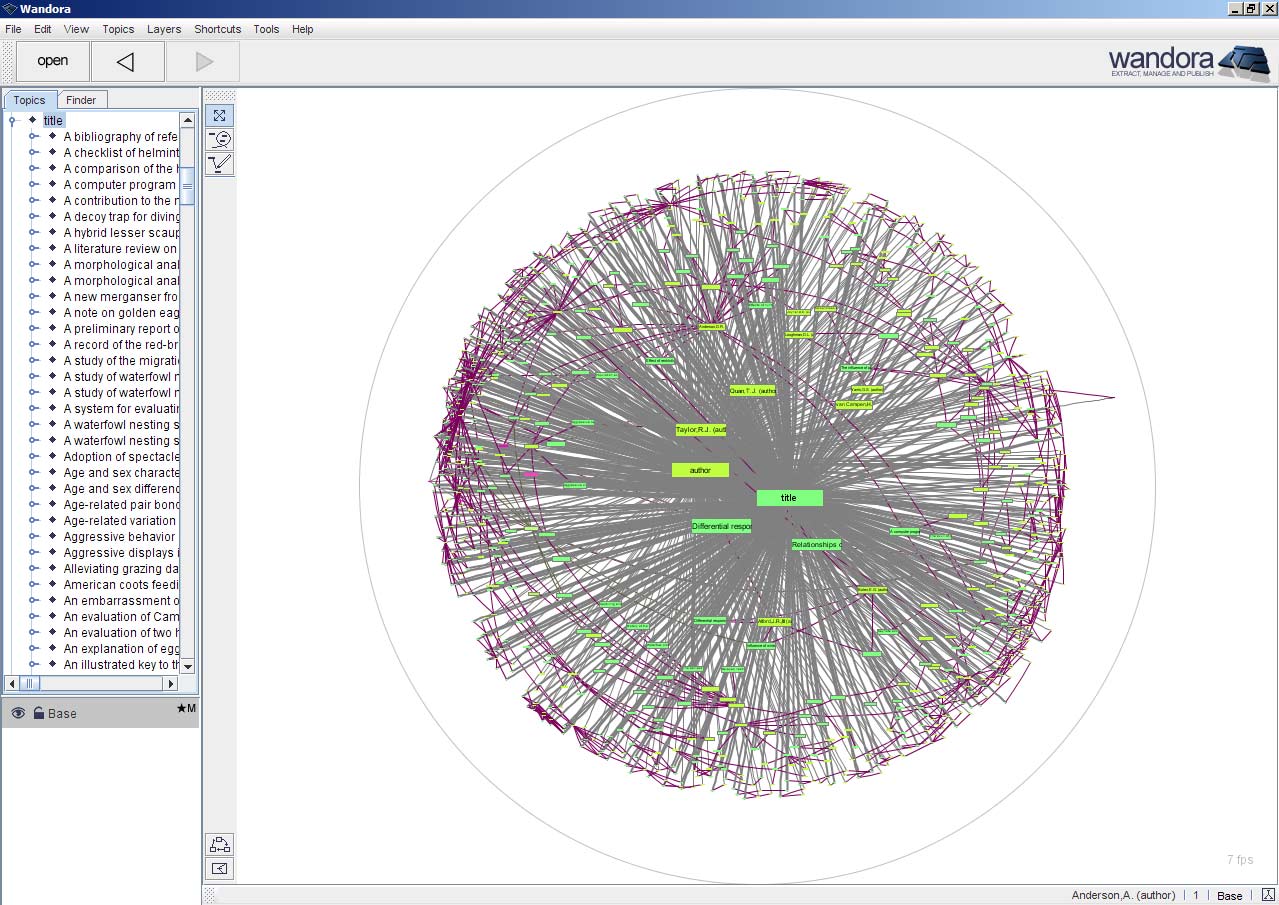Image resolution: width=1279 pixels, height=905 pixels.
Task: Select the 'title' node in the graph
Action: pyautogui.click(x=789, y=497)
